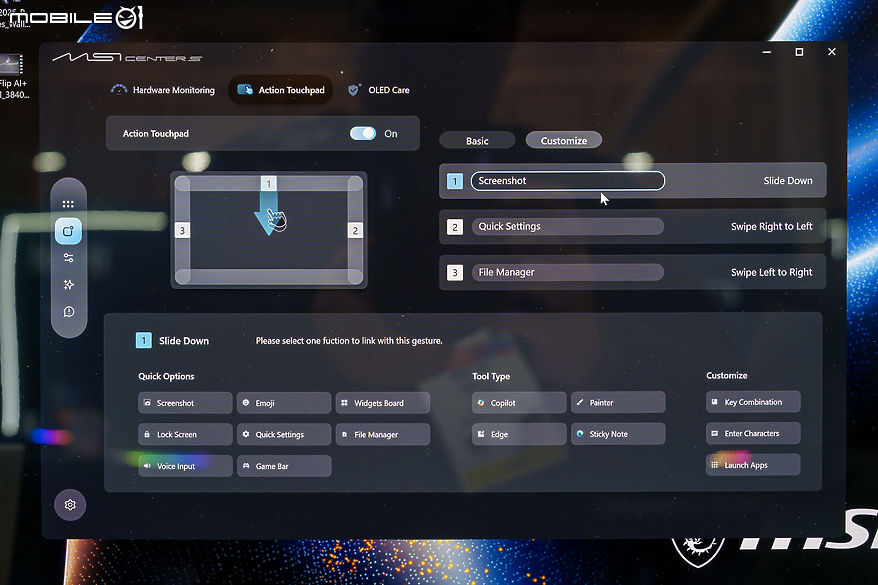Select the Copilot tool
The width and height of the screenshot is (878, 585).
click(519, 403)
